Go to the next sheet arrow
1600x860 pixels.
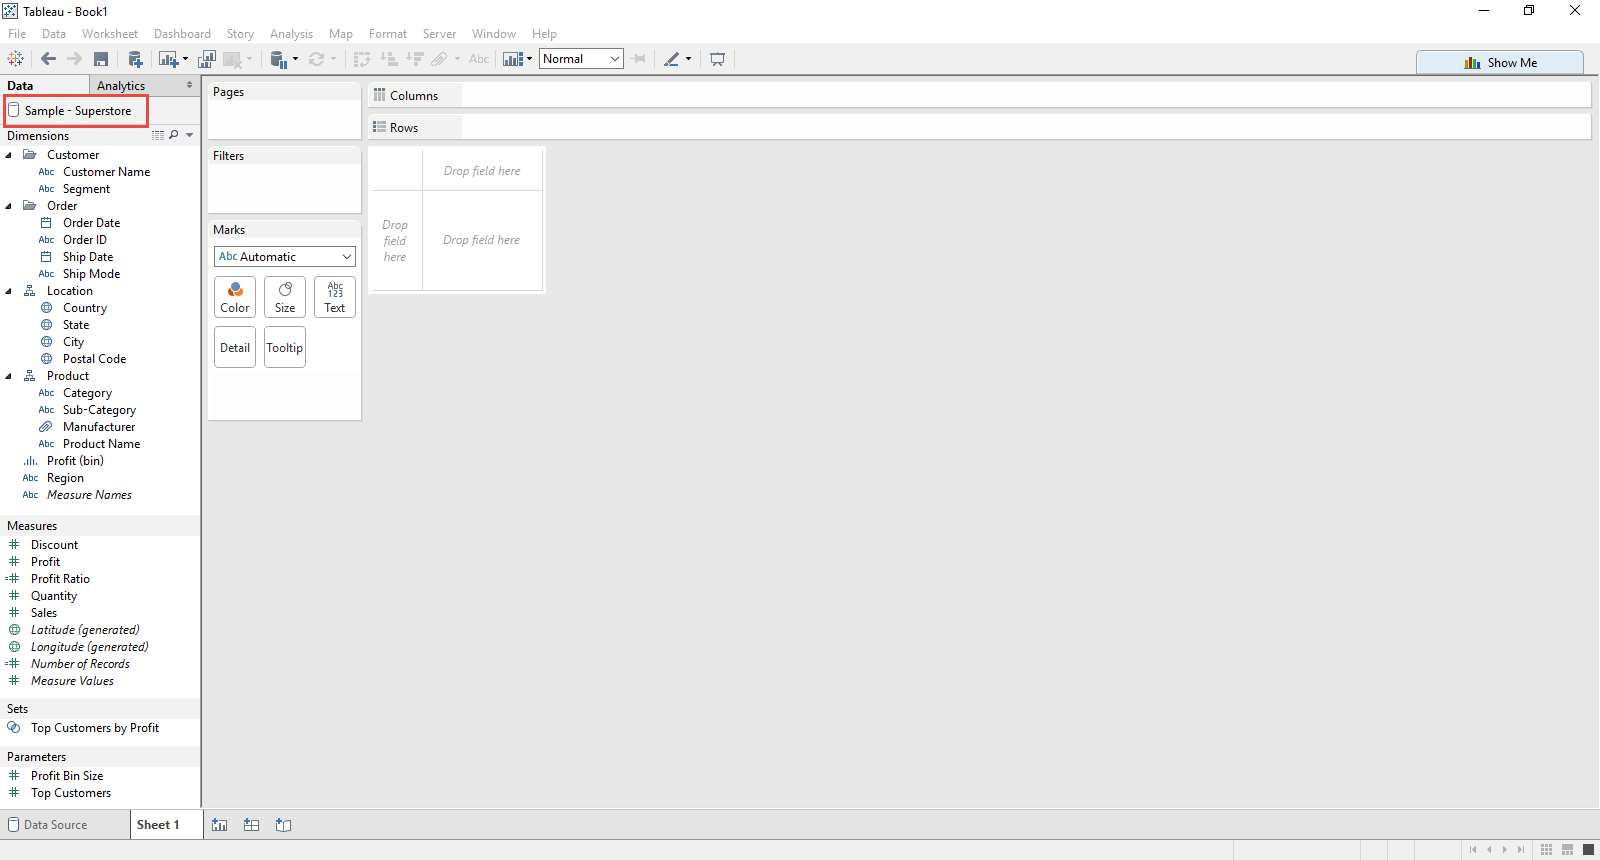[x=1505, y=849]
